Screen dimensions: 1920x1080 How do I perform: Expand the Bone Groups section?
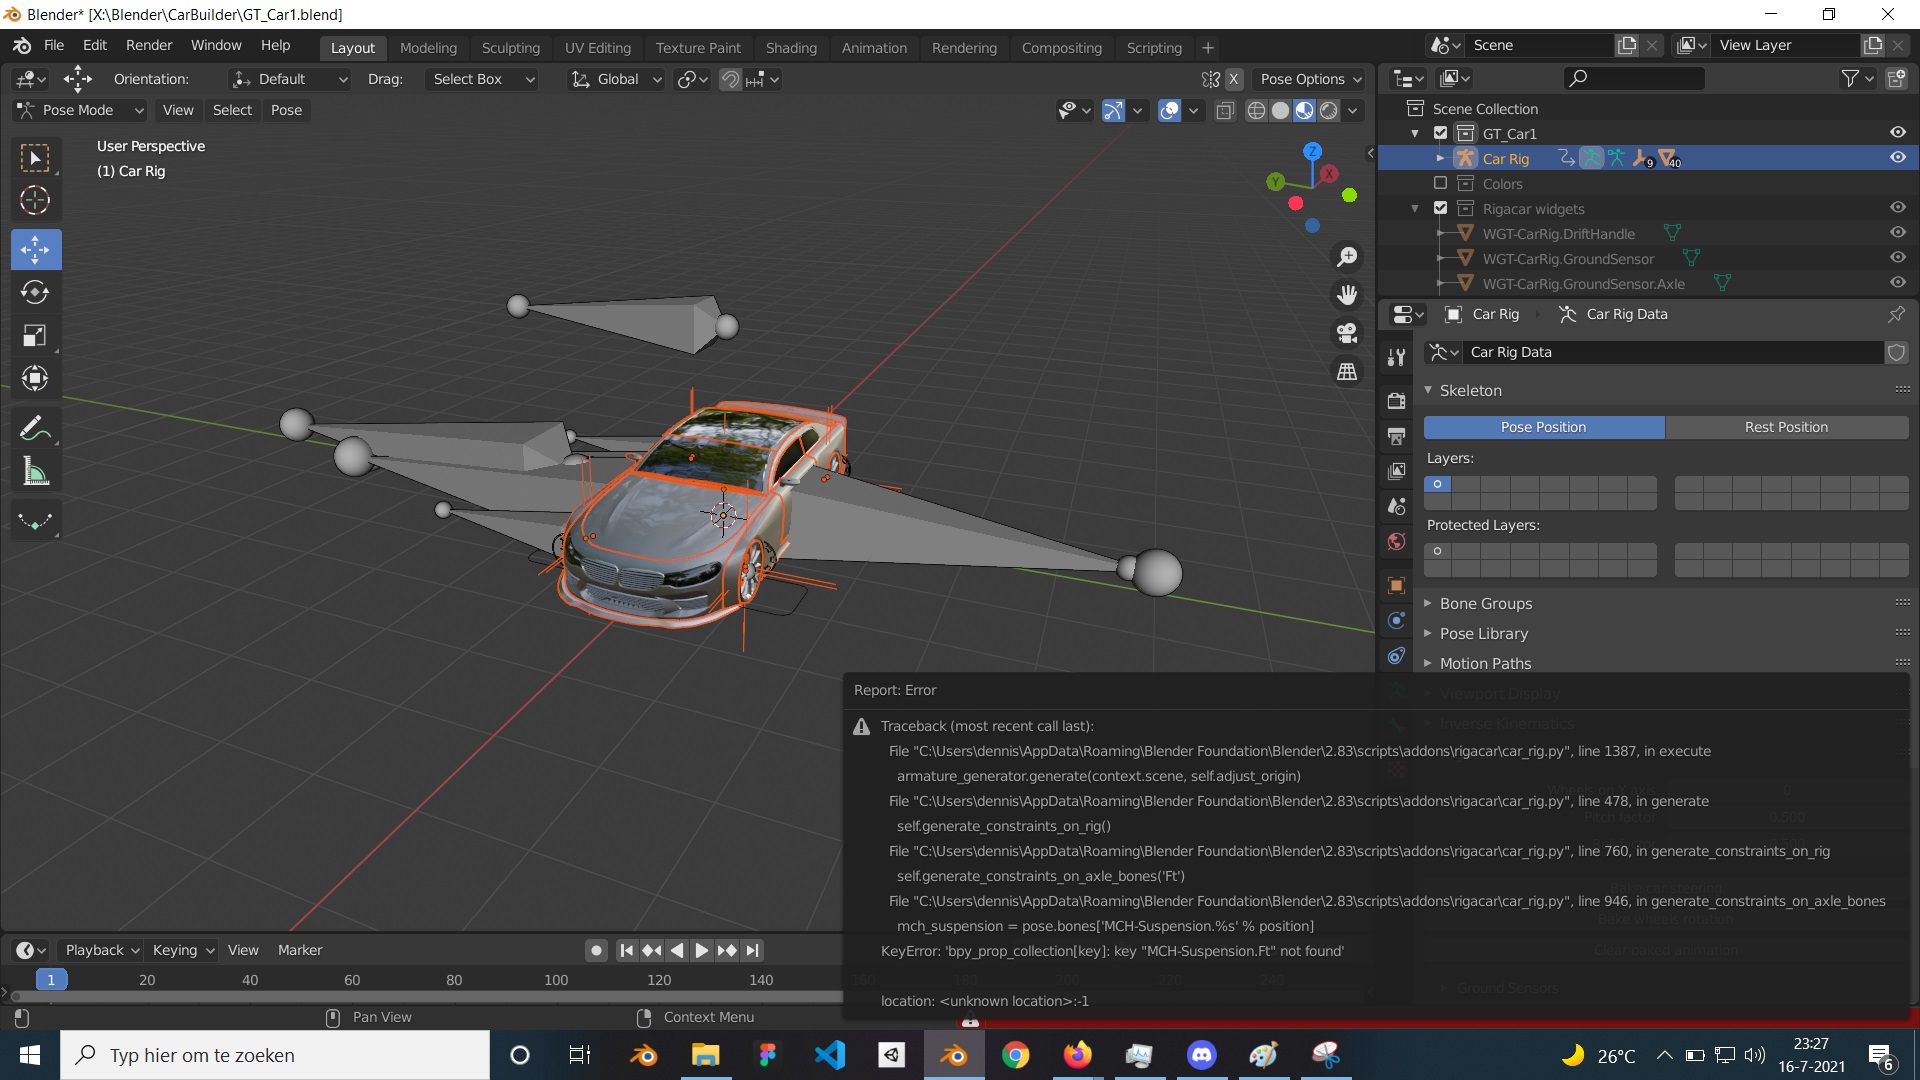(1485, 603)
